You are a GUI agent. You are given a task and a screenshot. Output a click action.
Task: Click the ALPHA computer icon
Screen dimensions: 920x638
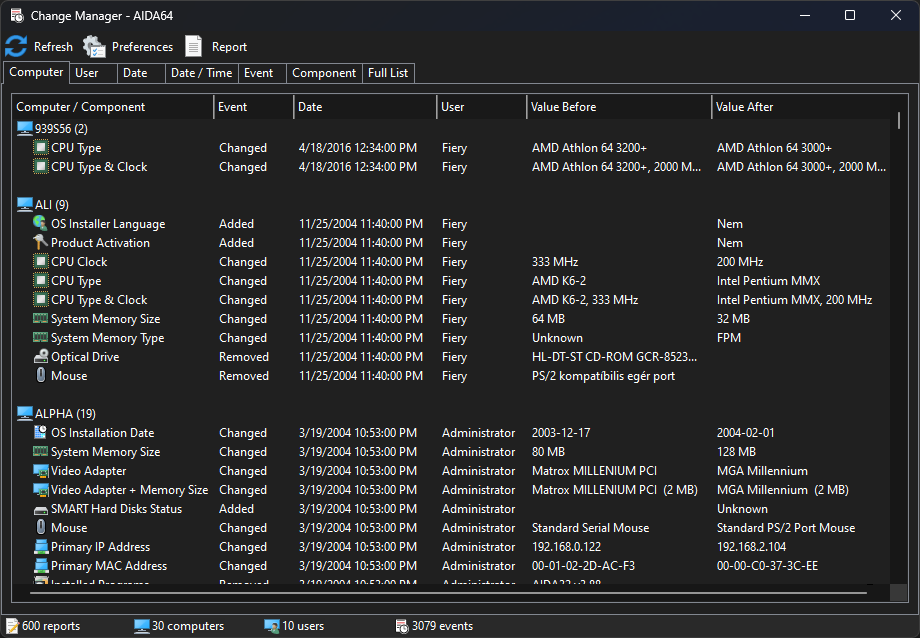click(x=25, y=413)
